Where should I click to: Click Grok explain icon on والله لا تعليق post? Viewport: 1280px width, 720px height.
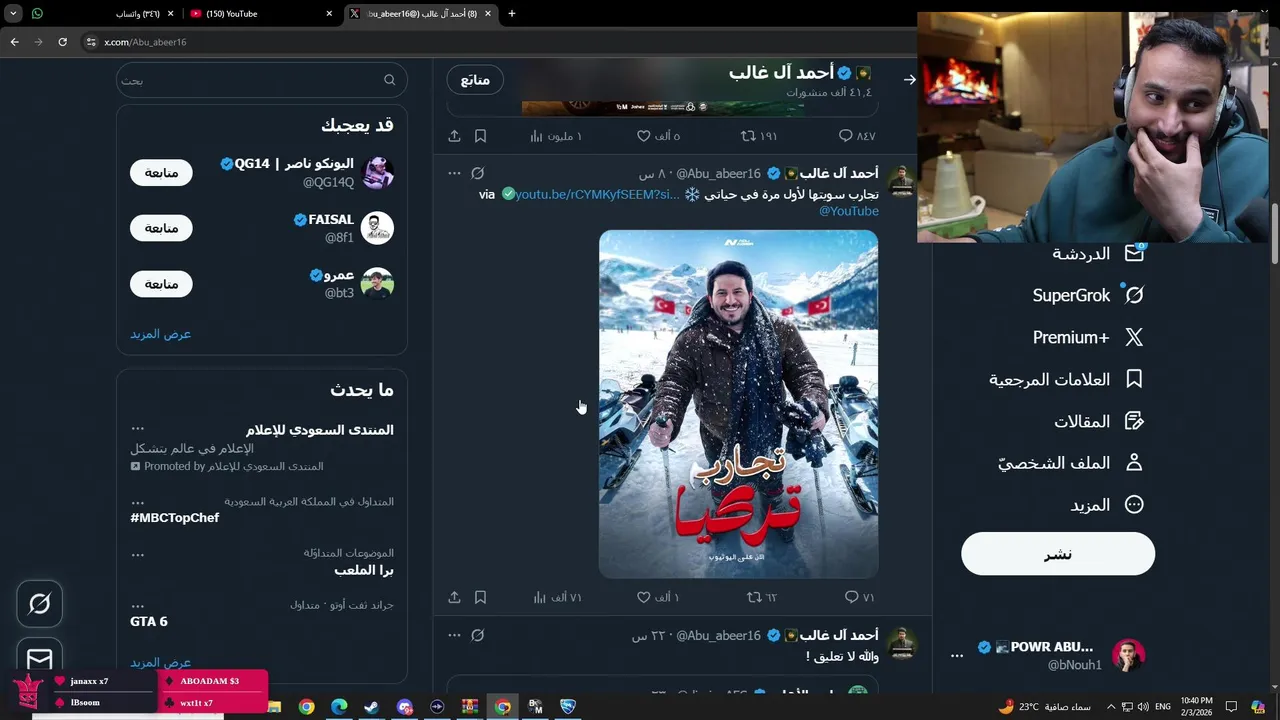[478, 635]
